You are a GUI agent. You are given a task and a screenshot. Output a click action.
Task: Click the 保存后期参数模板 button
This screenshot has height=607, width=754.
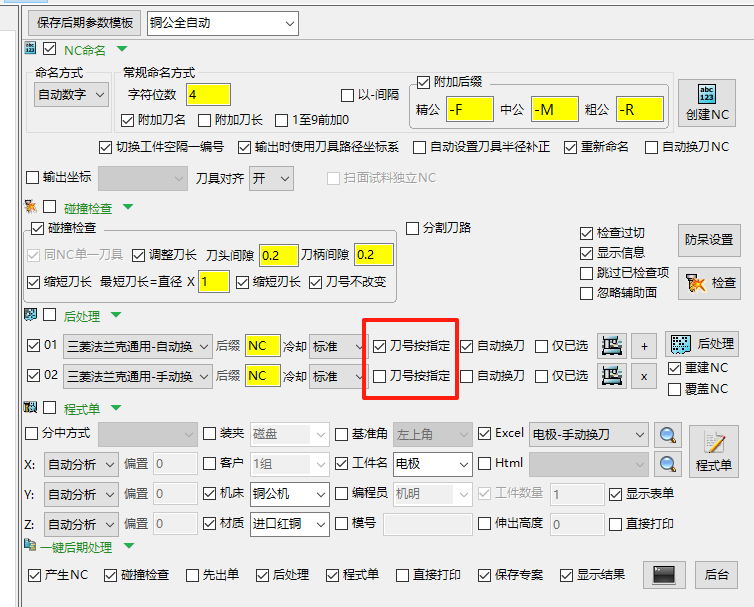tap(85, 23)
